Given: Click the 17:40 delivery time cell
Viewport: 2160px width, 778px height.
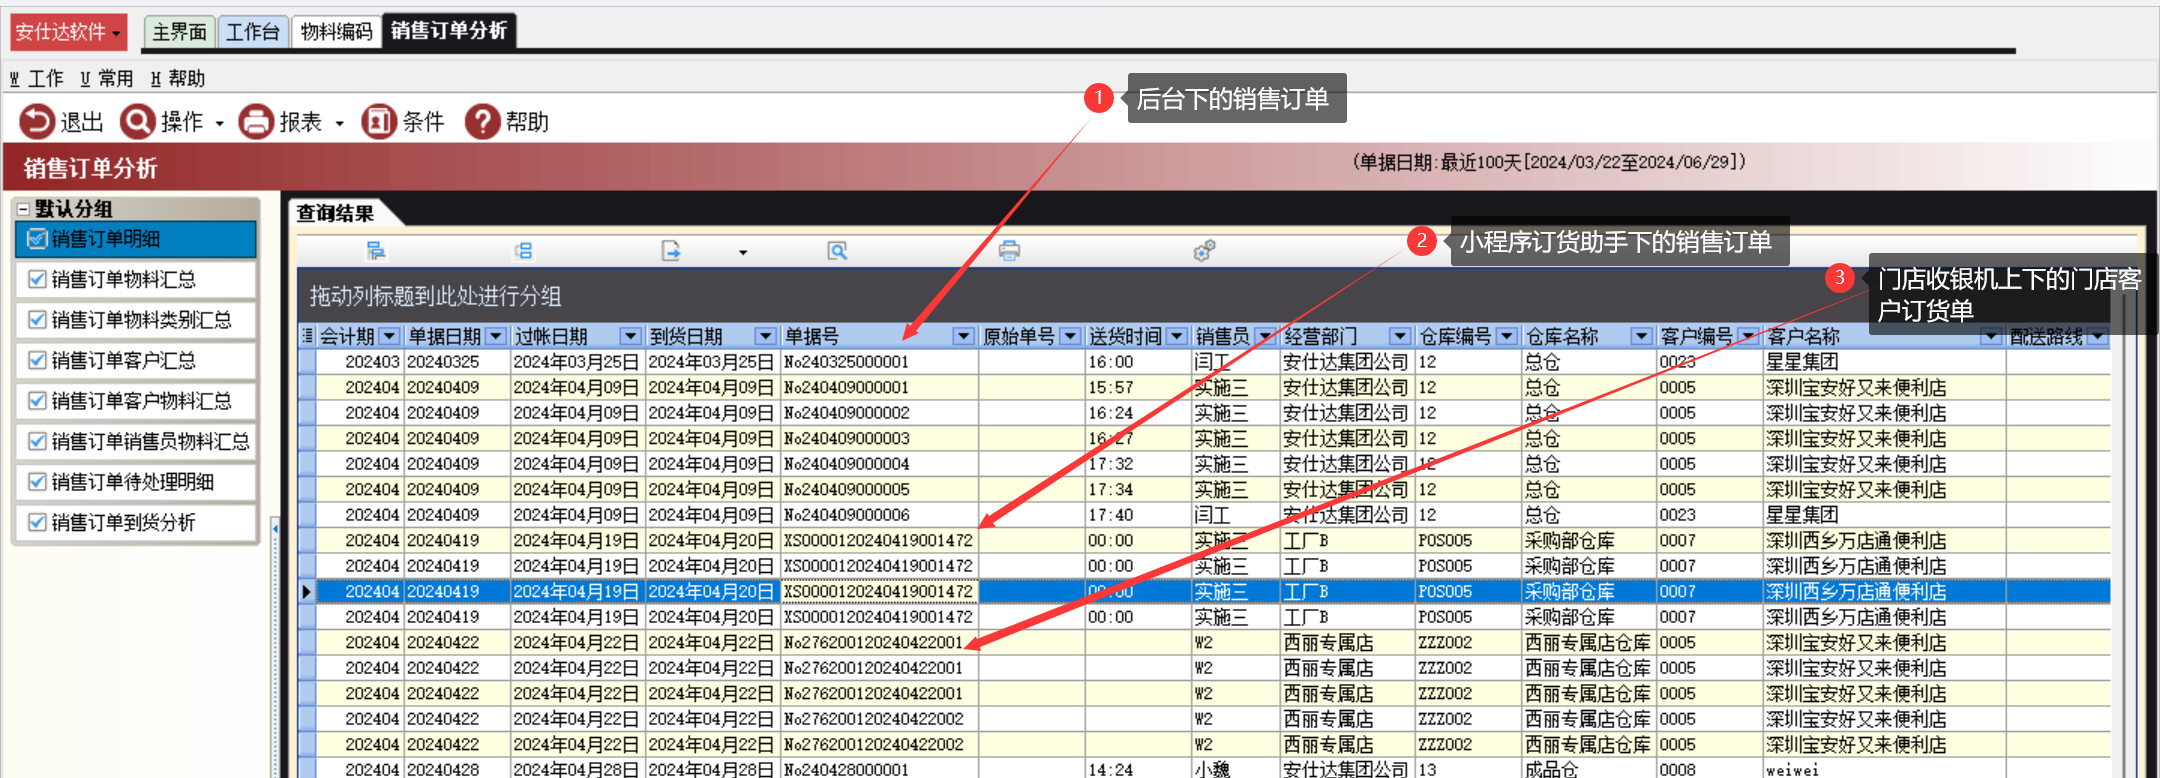Looking at the screenshot, I should (1138, 515).
